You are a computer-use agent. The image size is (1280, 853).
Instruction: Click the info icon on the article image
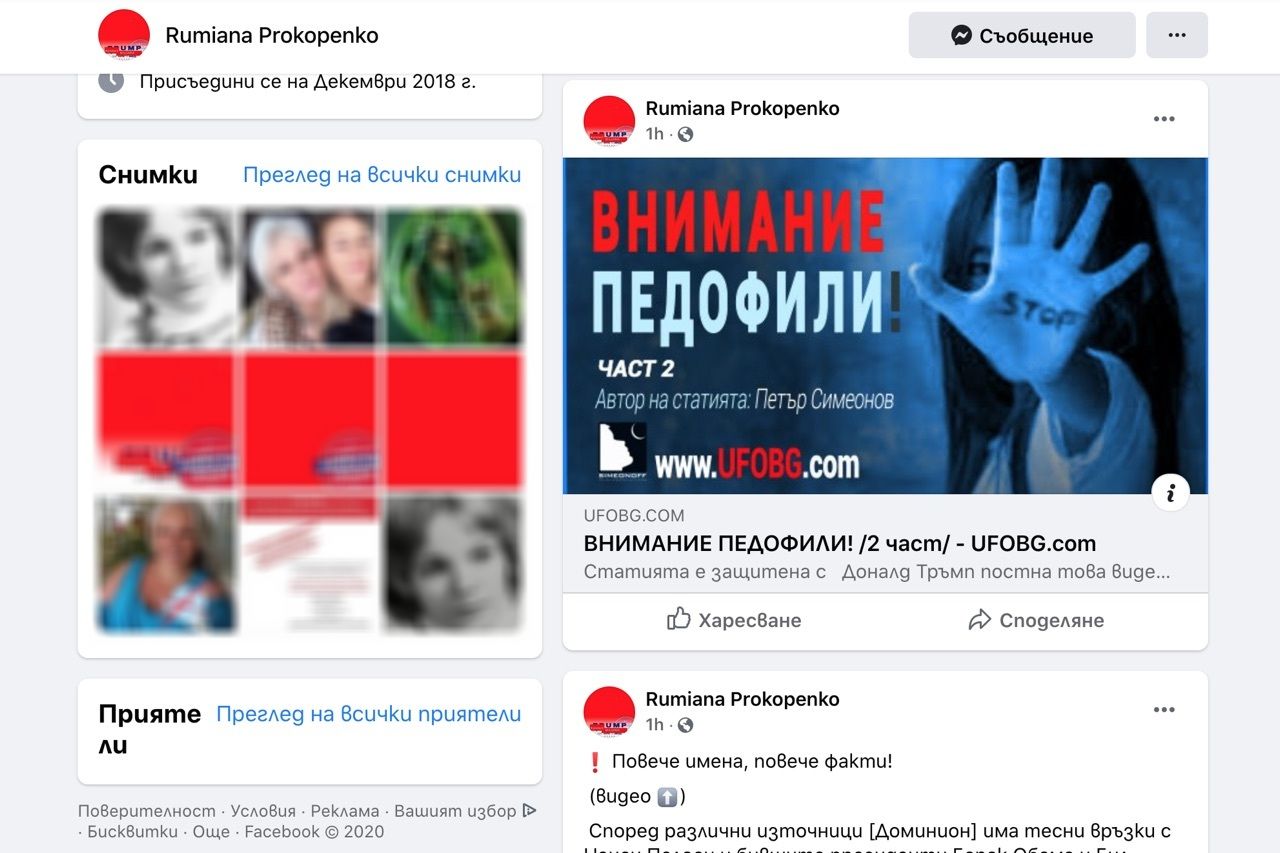(x=1170, y=492)
